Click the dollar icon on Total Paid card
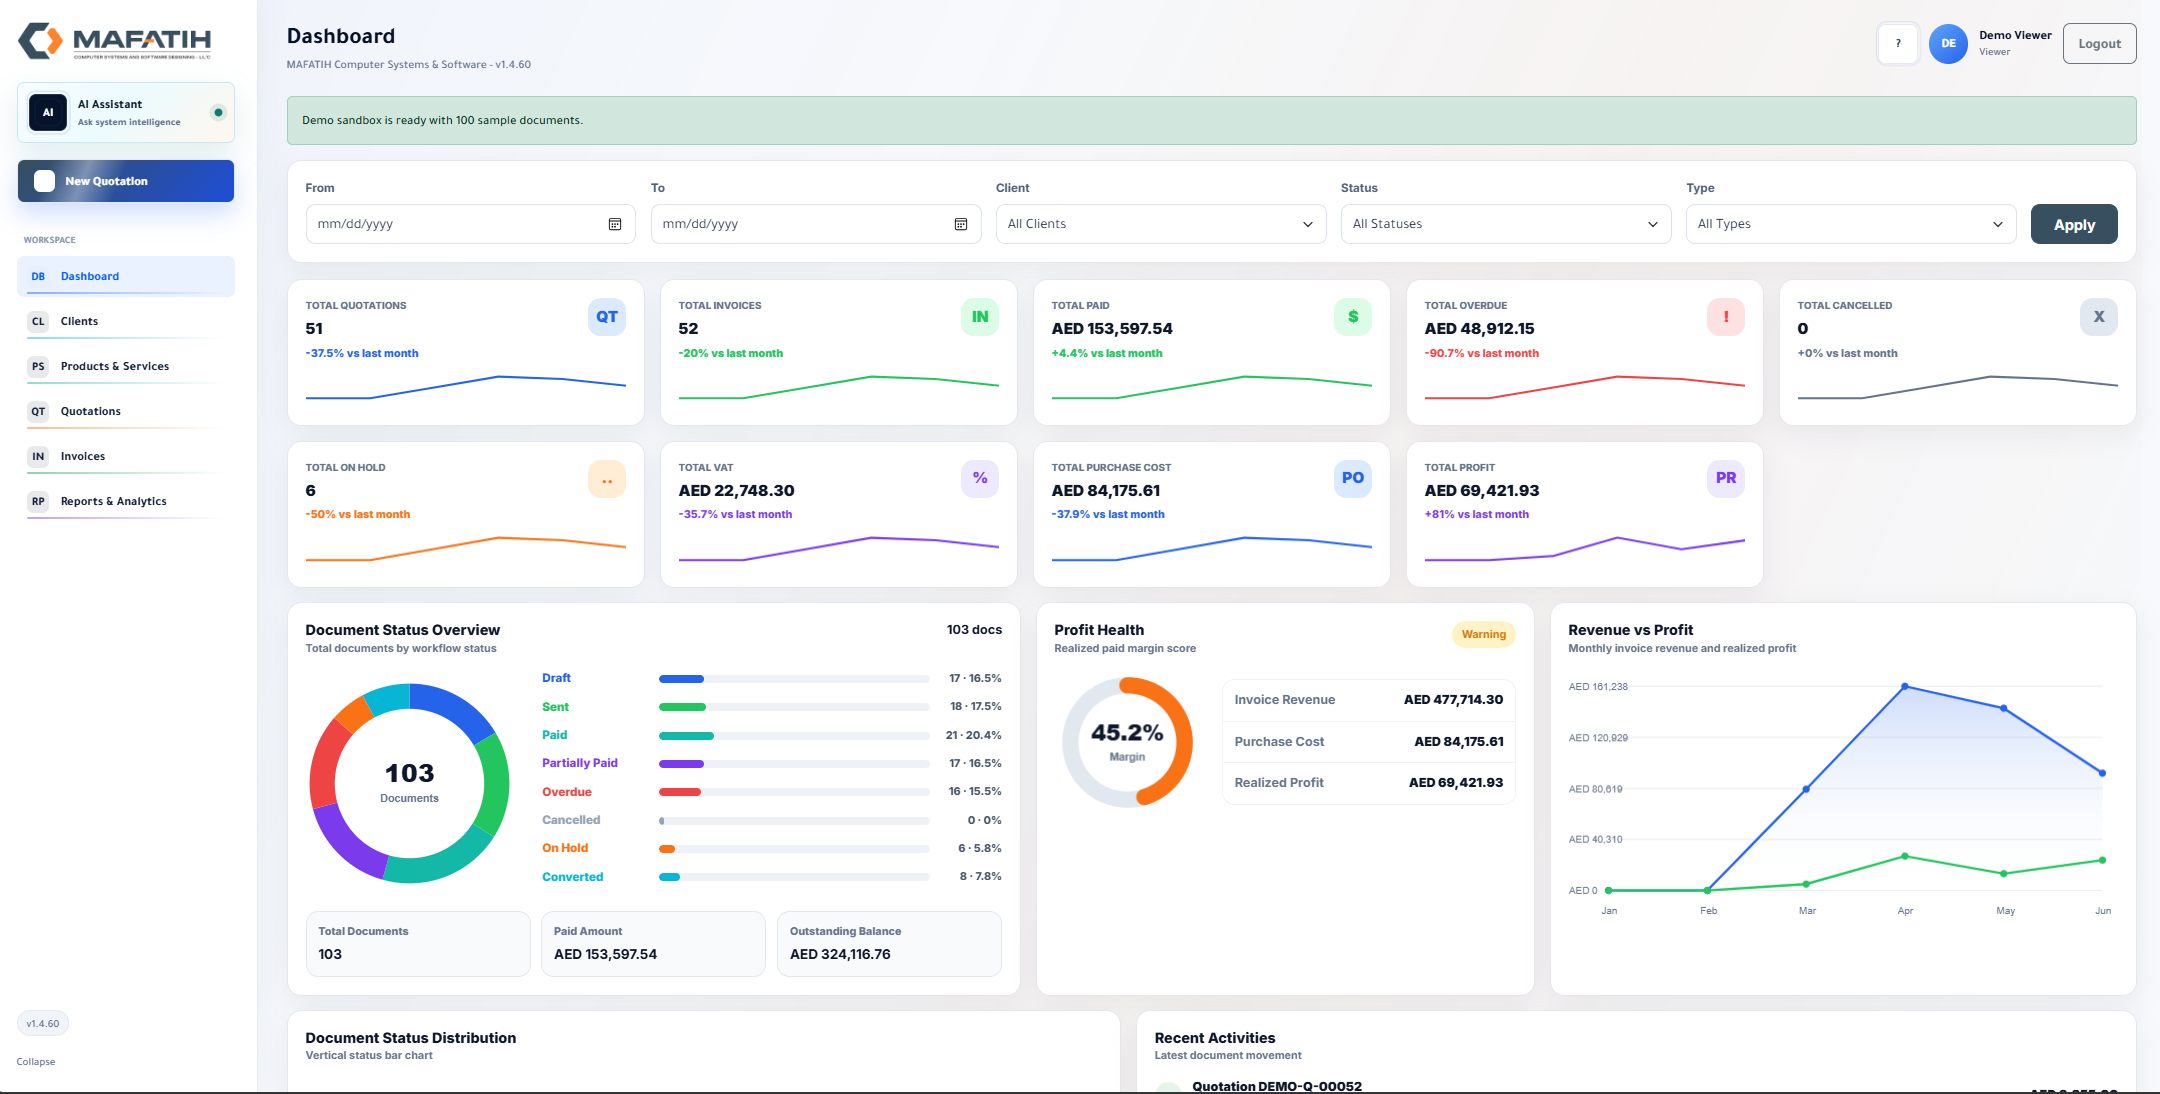The width and height of the screenshot is (2160, 1094). 1353,317
